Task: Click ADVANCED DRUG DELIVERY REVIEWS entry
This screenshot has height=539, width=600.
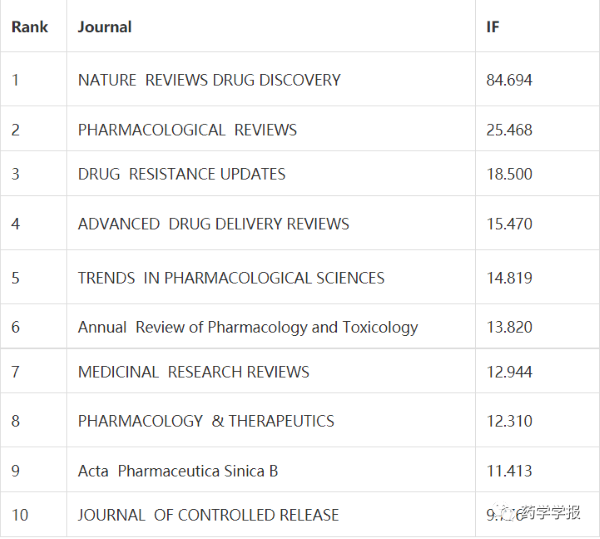Action: (214, 224)
